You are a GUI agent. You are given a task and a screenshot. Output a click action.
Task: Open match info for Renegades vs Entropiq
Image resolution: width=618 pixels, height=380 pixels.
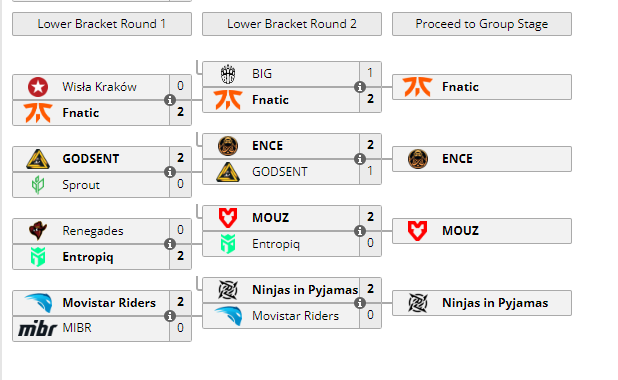[170, 244]
